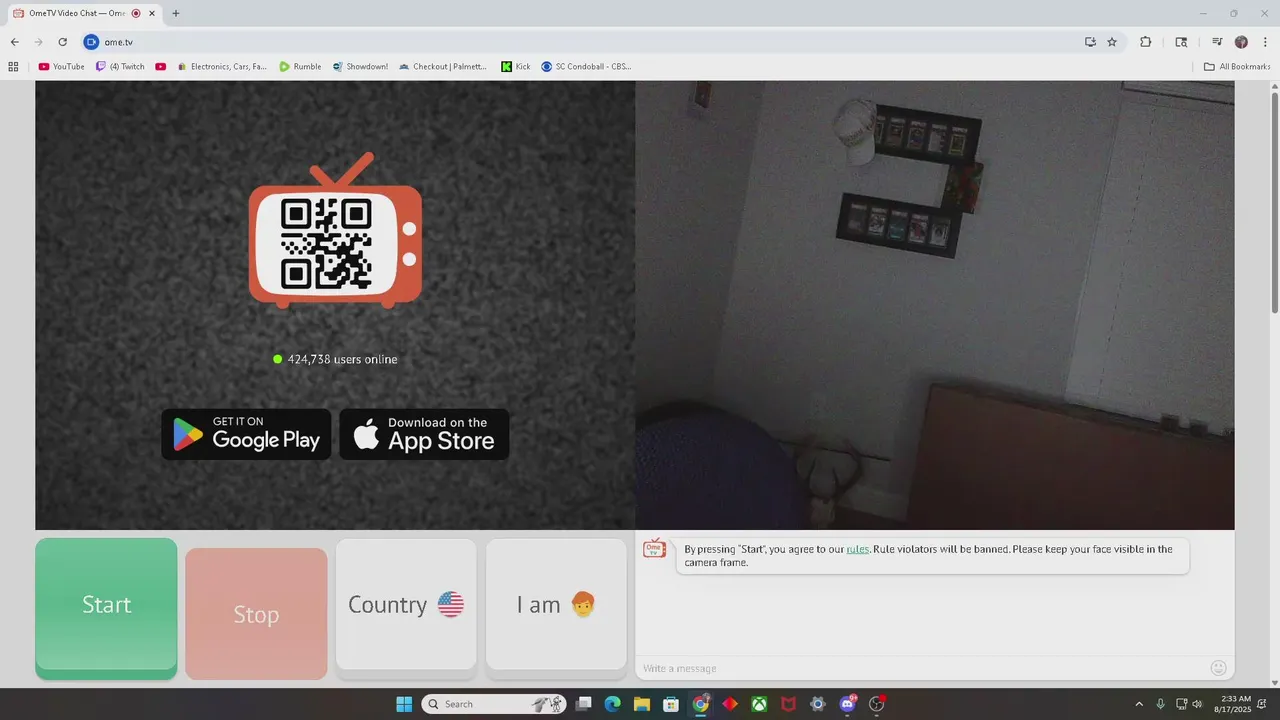Reload the ome.tv page
The width and height of the screenshot is (1280, 720).
click(62, 42)
